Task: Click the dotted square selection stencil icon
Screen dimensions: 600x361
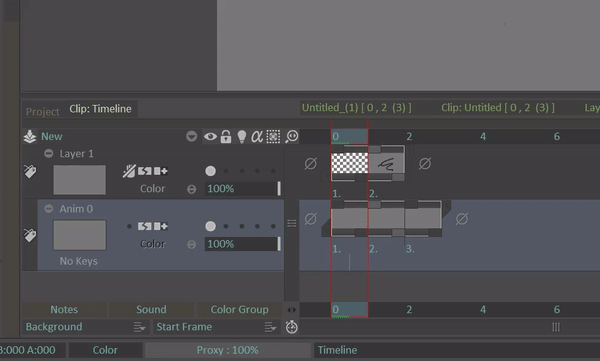Action: coord(273,137)
